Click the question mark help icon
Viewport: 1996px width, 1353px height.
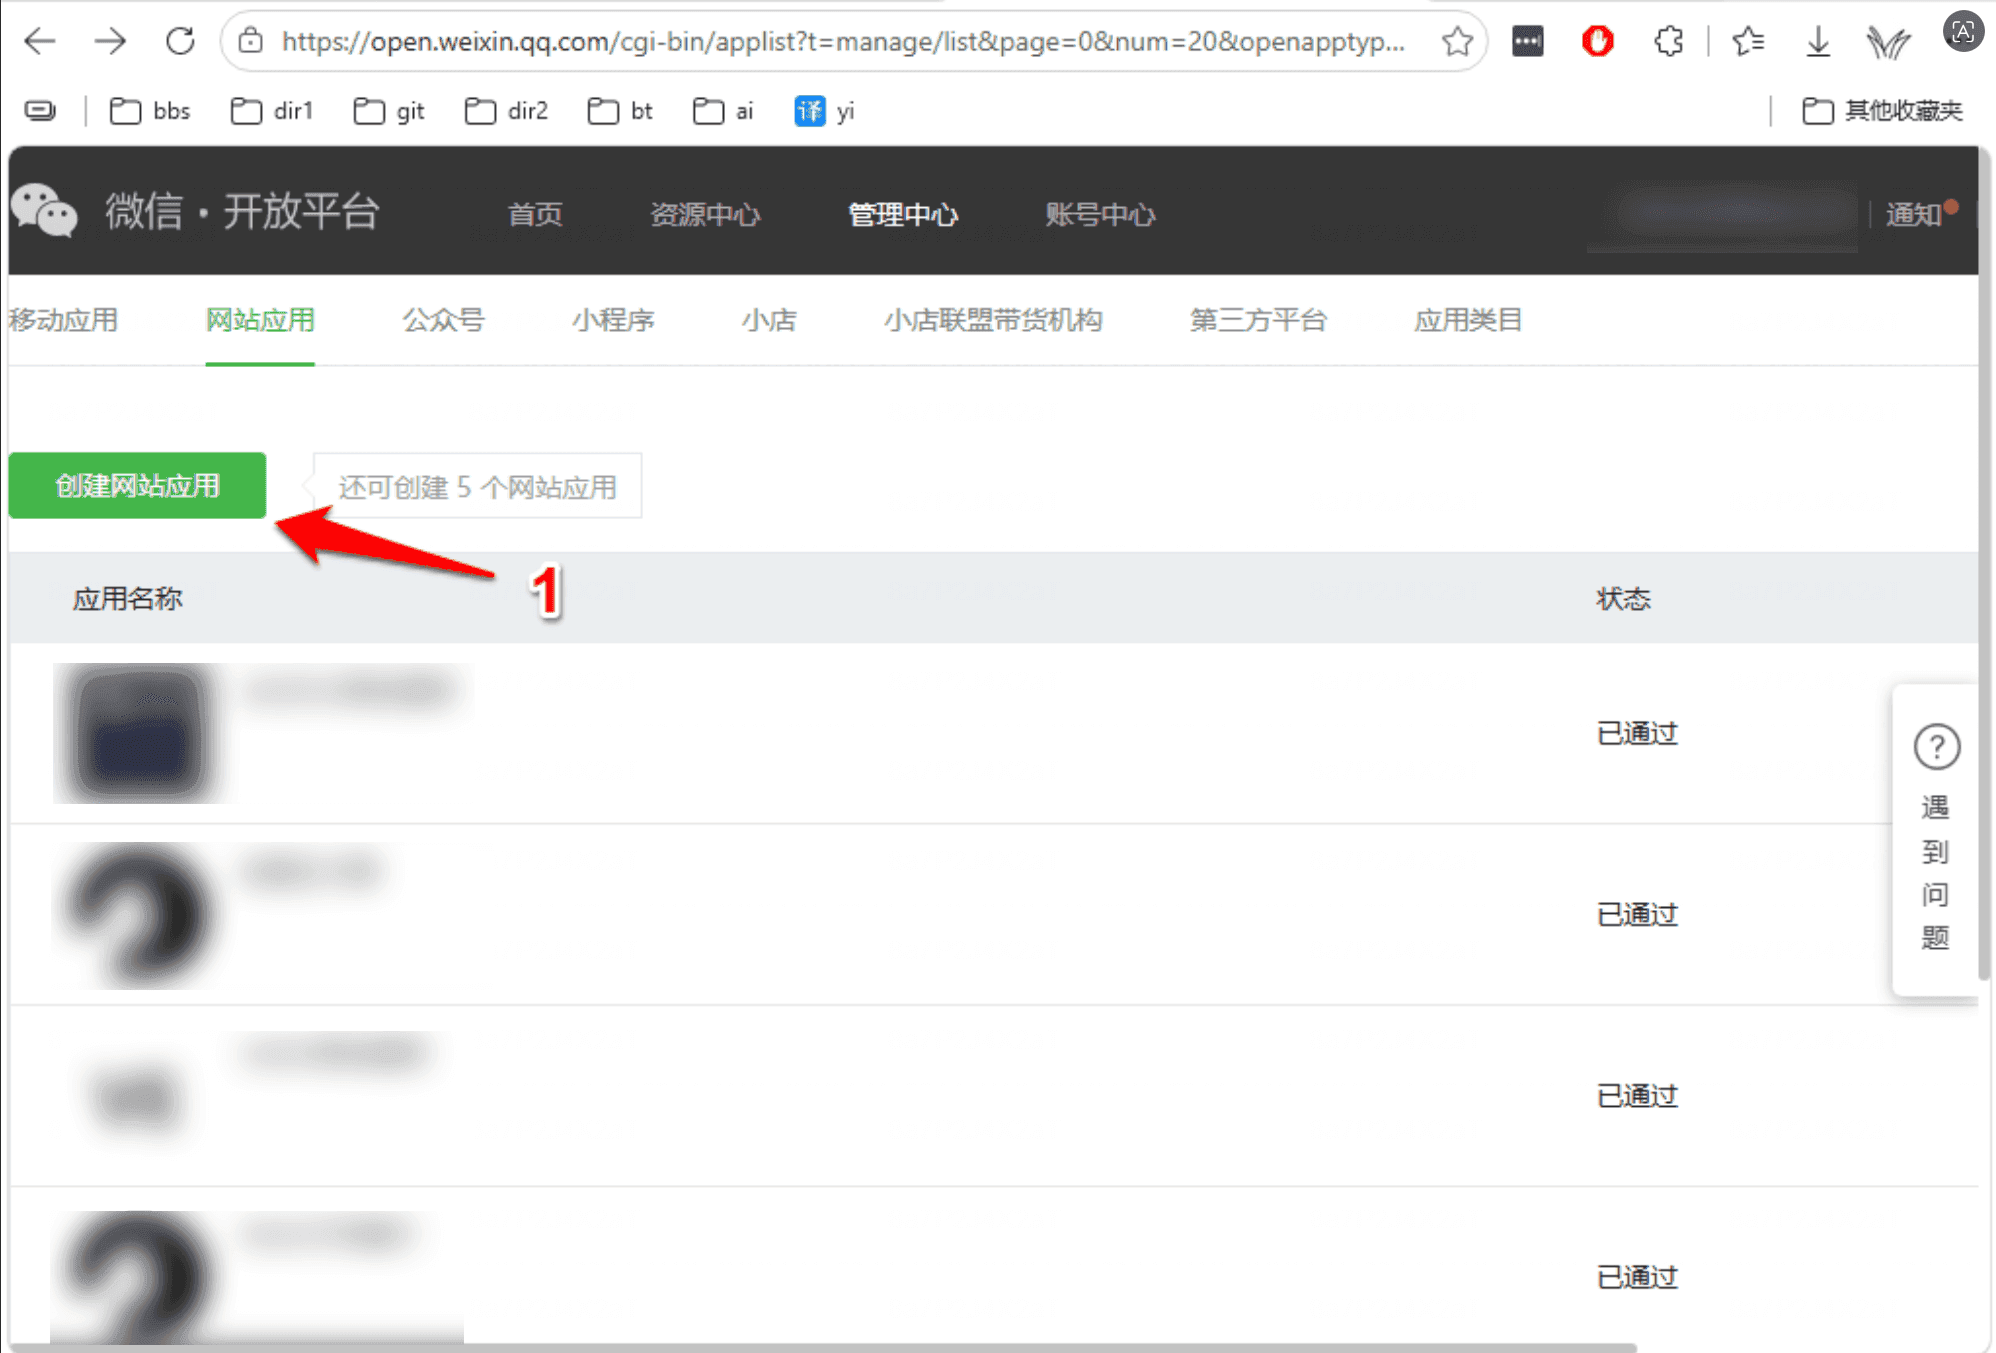tap(1936, 747)
